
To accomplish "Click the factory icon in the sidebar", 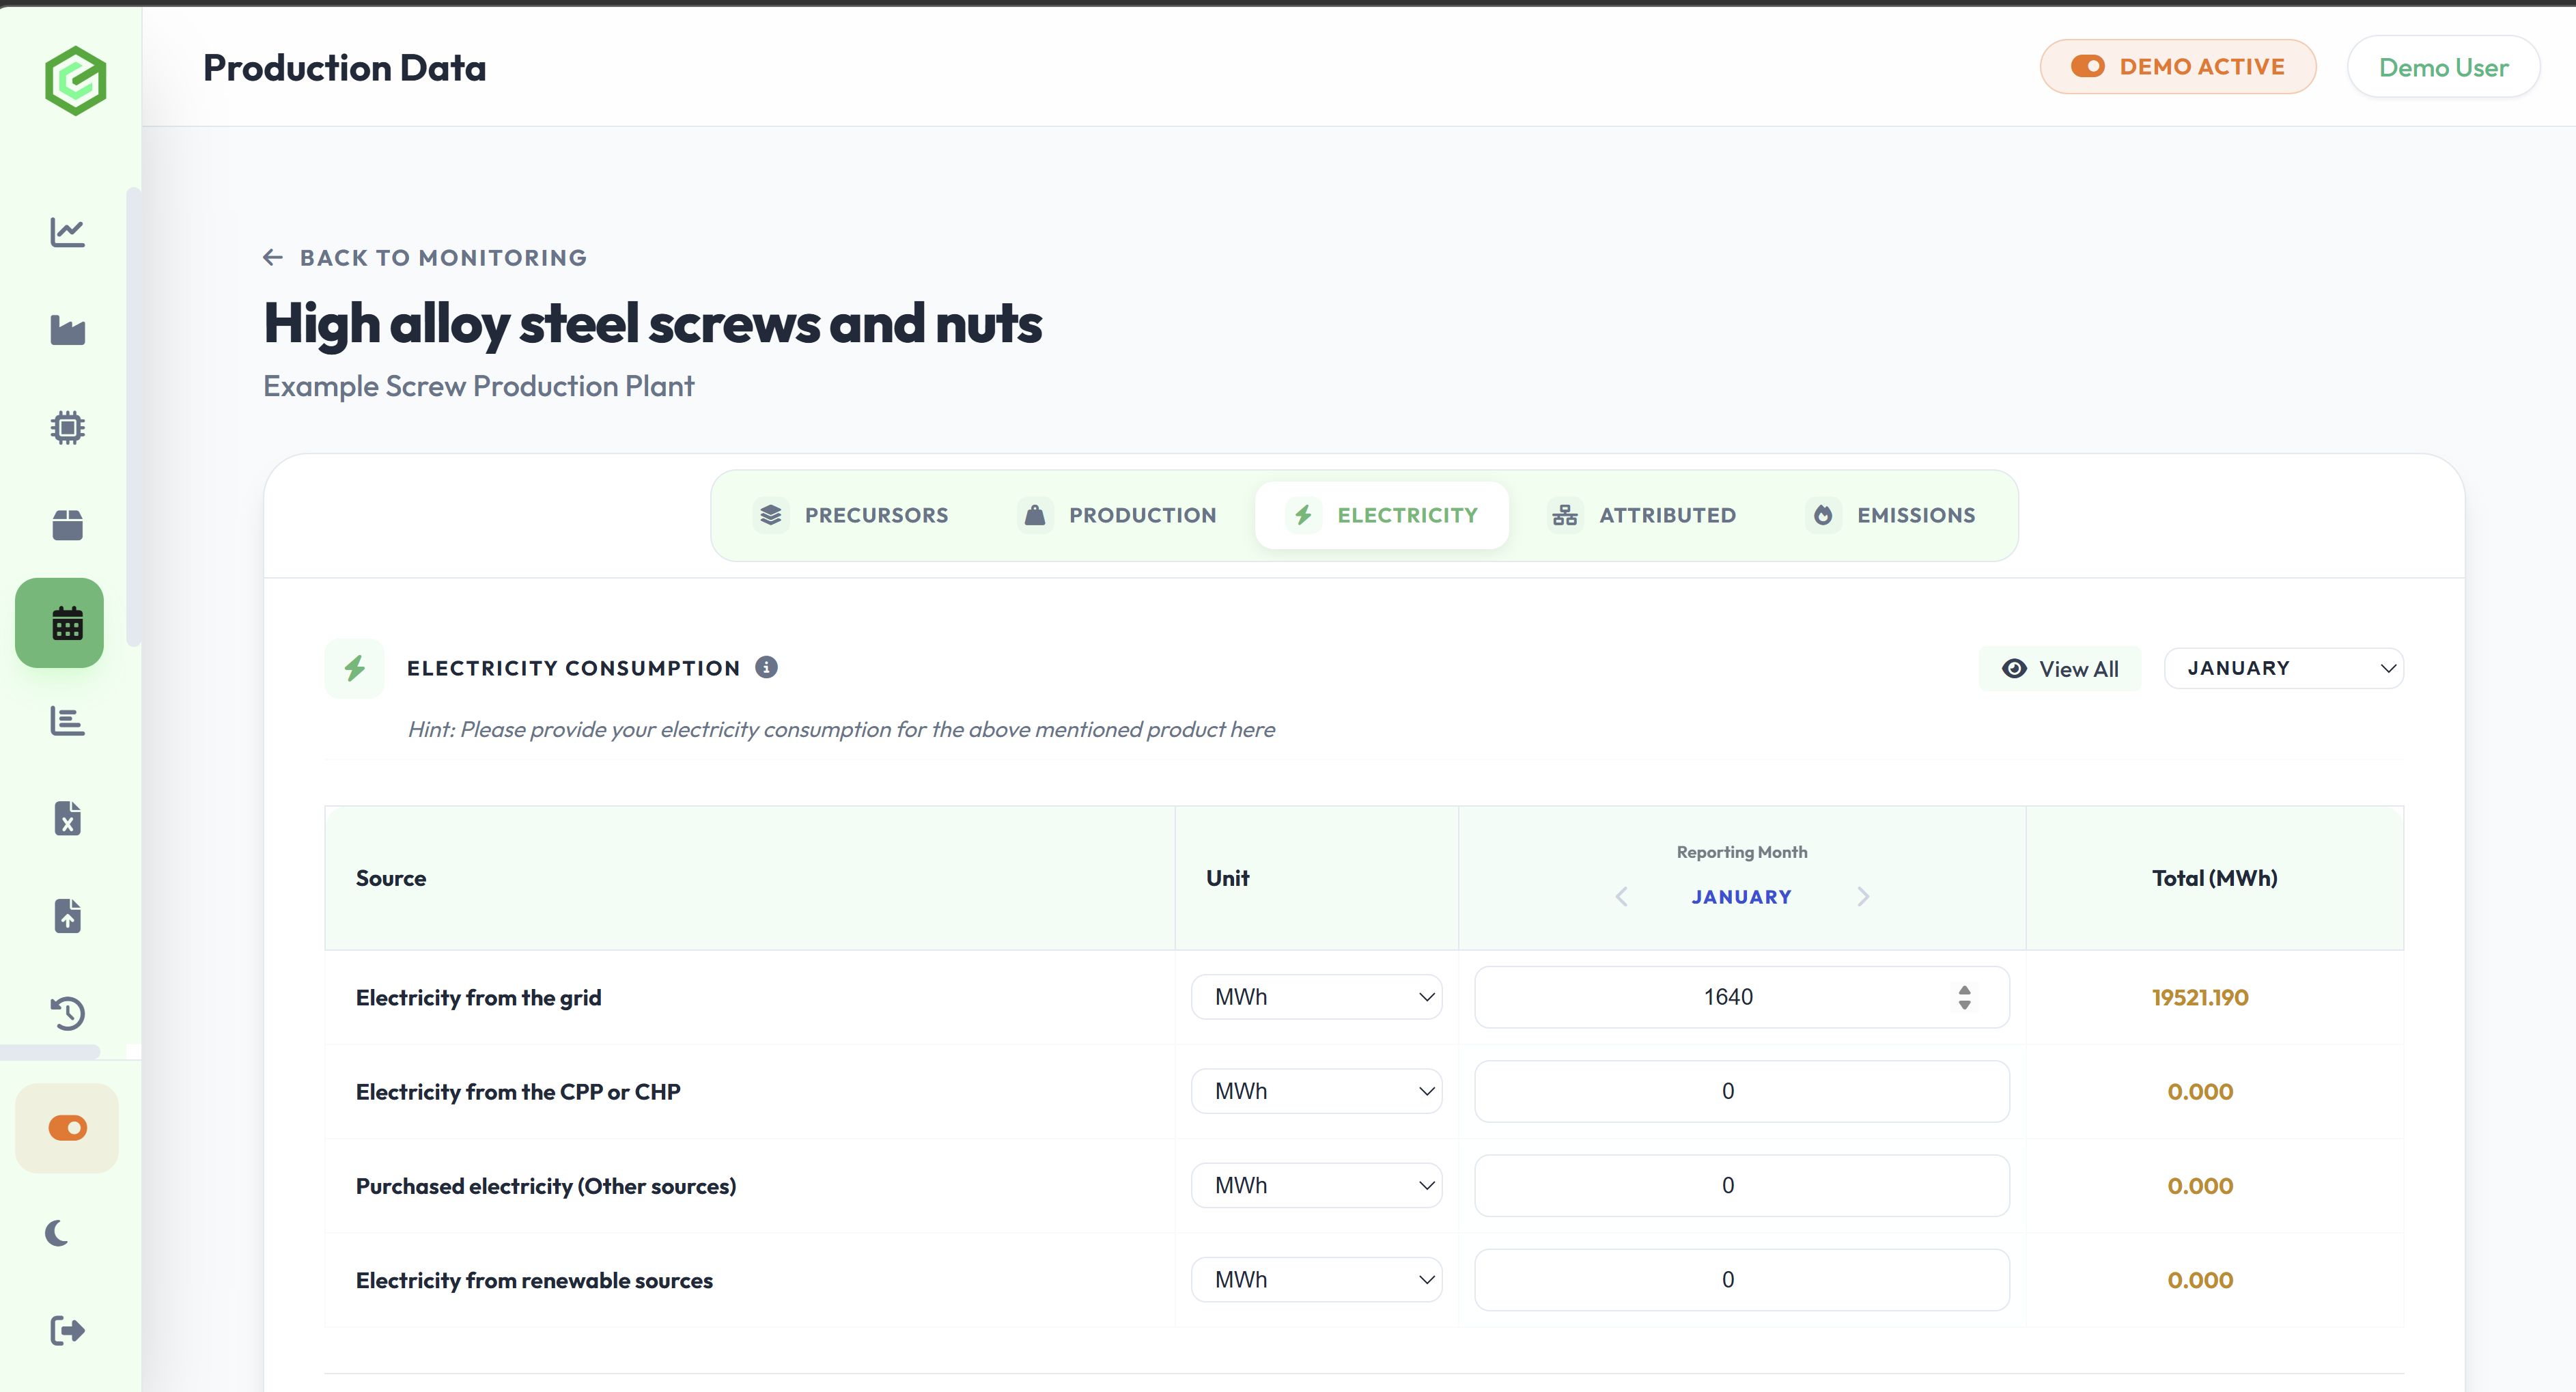I will [67, 330].
